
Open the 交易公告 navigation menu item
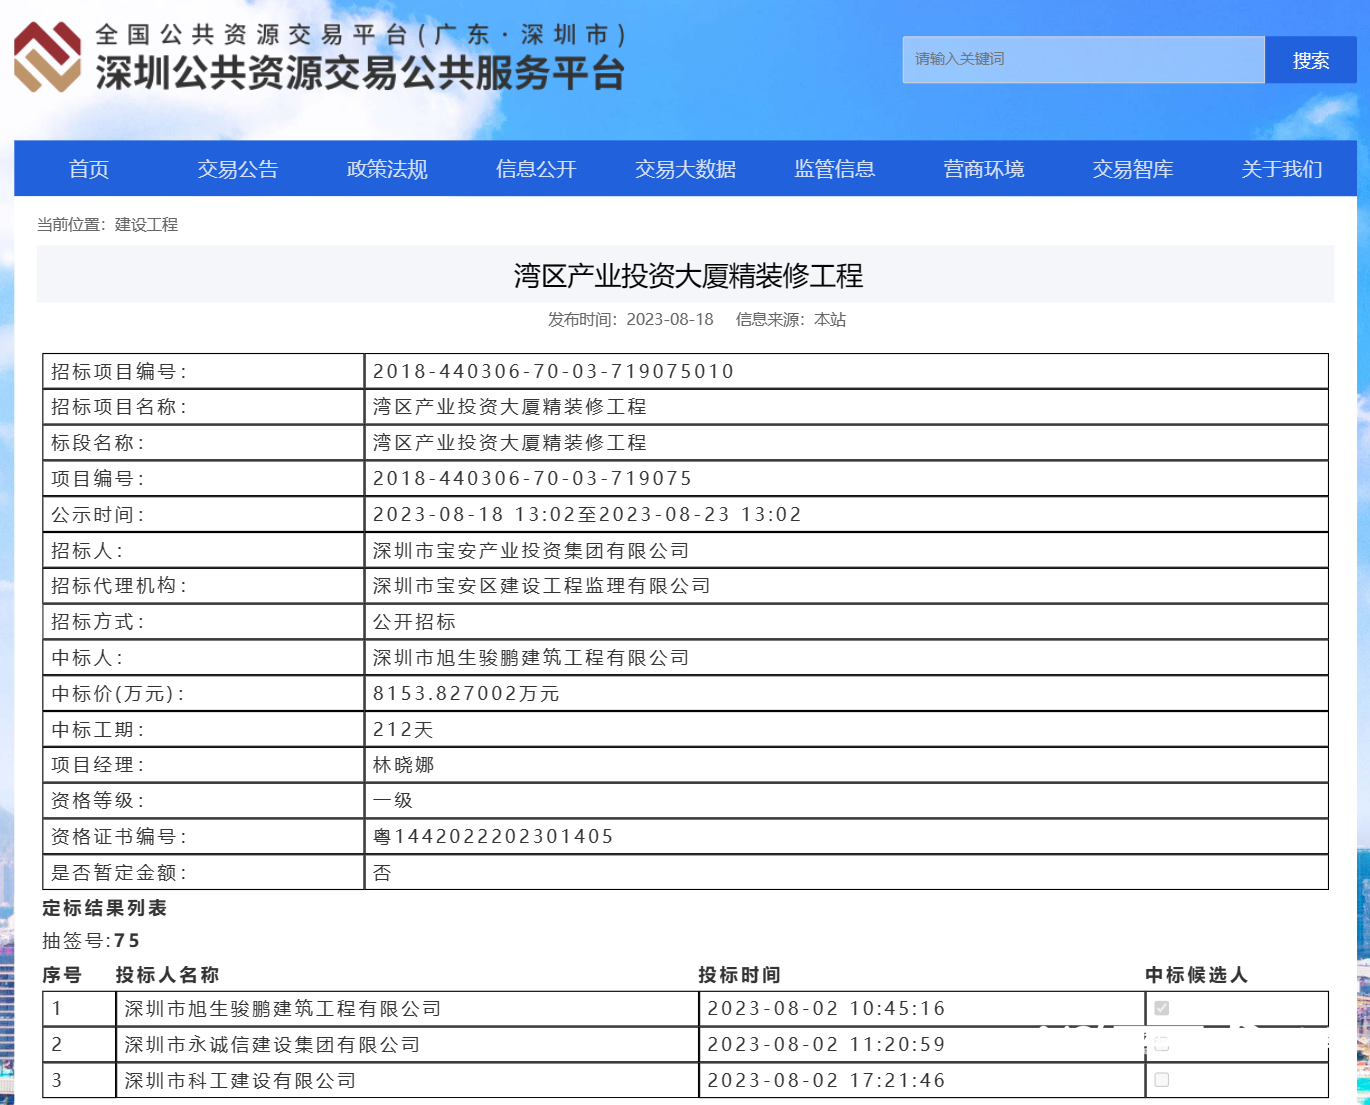point(238,169)
